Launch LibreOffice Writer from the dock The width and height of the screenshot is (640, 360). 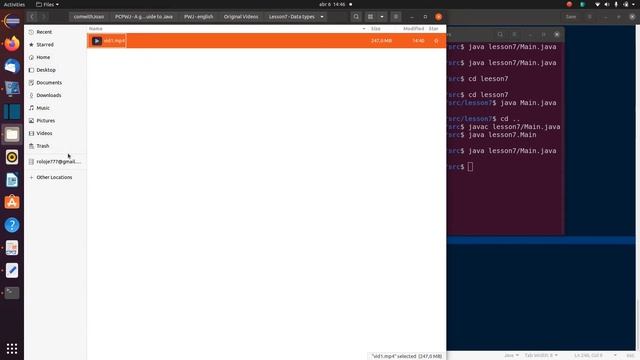12,180
